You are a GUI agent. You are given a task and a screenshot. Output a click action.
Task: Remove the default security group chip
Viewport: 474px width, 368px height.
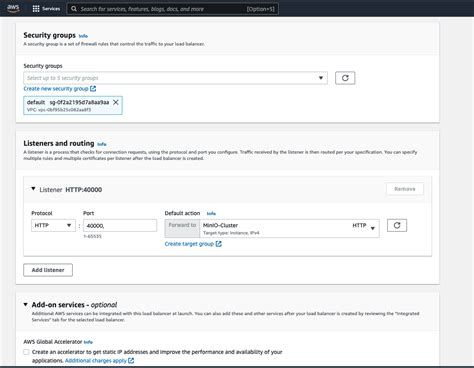tap(116, 102)
